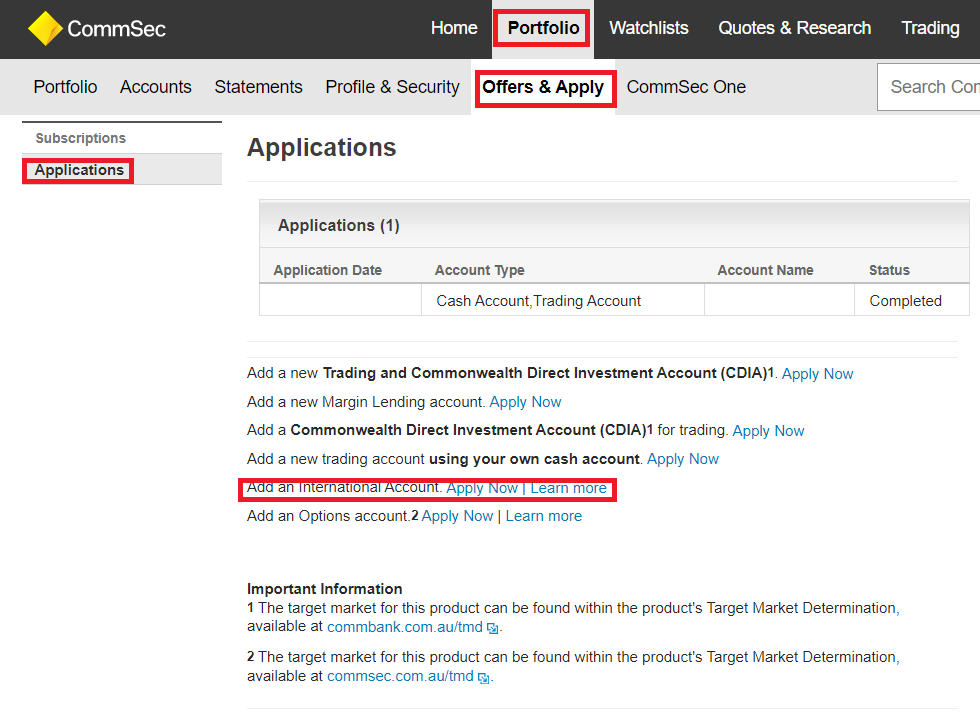
Task: Click Account Type column header
Action: [479, 270]
